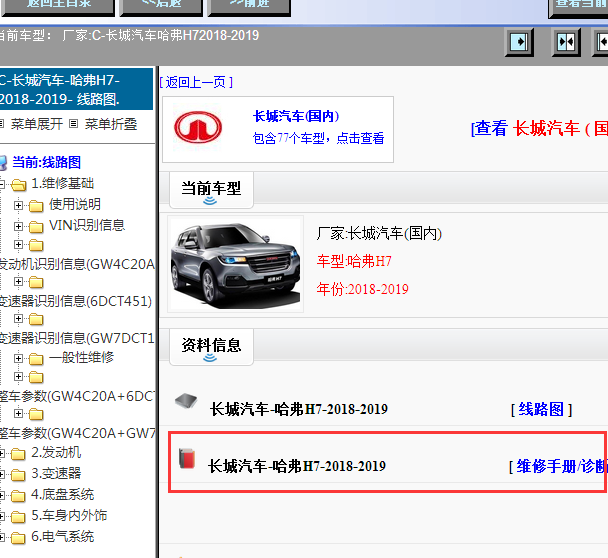Click the 菜单折叠 icon

click(73, 124)
